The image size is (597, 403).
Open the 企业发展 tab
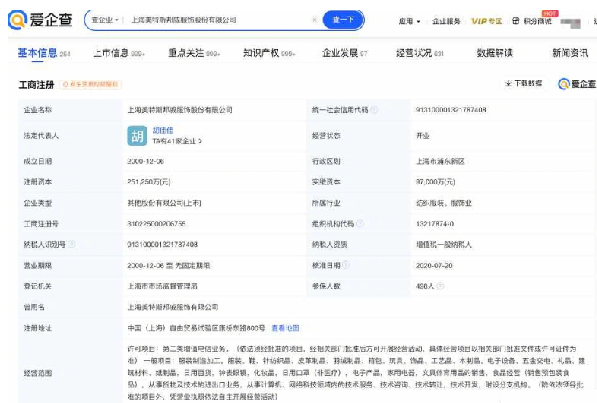tap(345, 53)
